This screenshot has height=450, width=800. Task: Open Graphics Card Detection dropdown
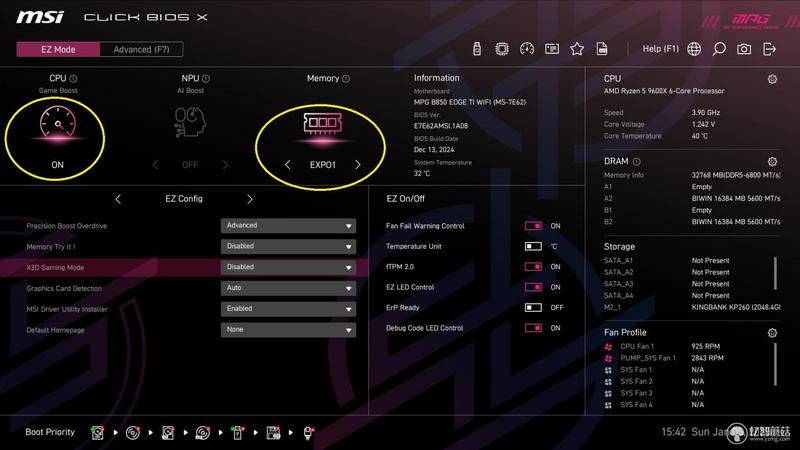(x=288, y=288)
